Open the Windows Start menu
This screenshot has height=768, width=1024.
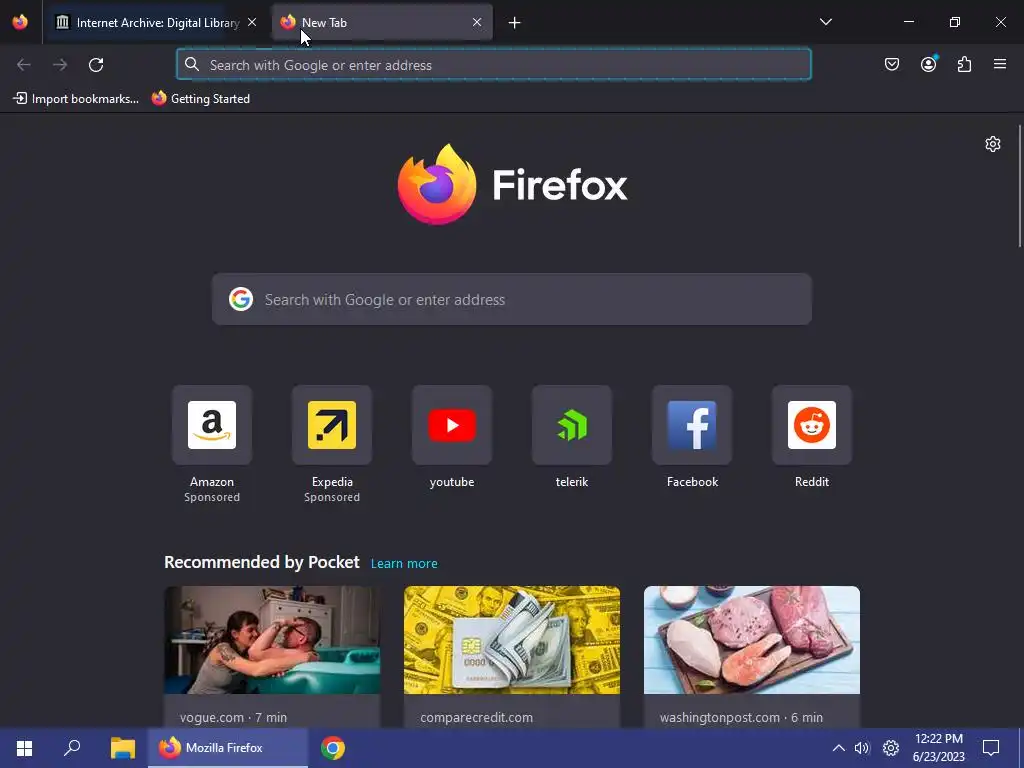24,748
